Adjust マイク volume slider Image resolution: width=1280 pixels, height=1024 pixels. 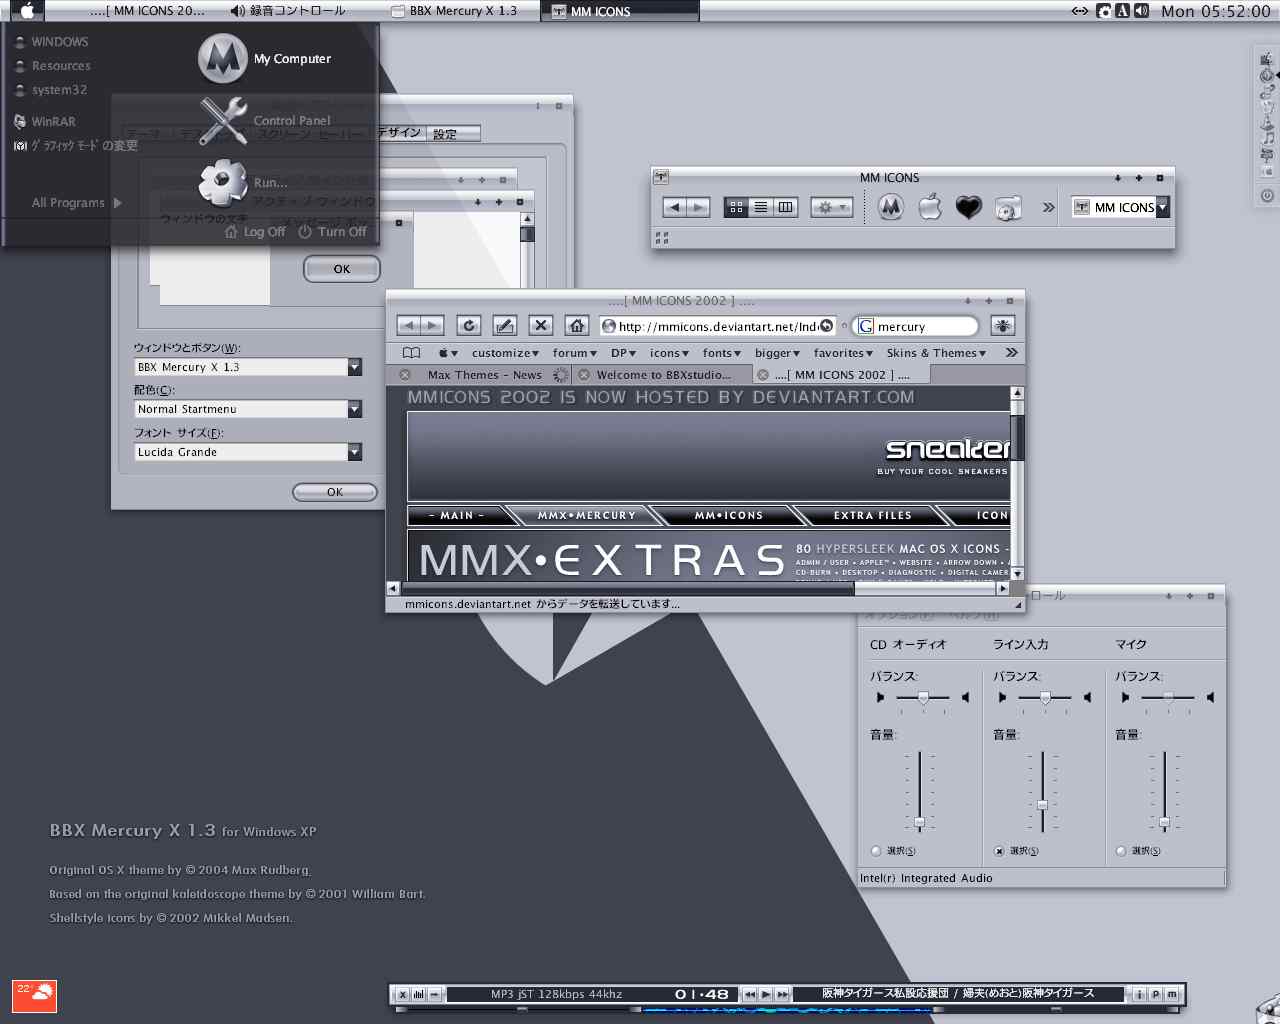[1164, 822]
